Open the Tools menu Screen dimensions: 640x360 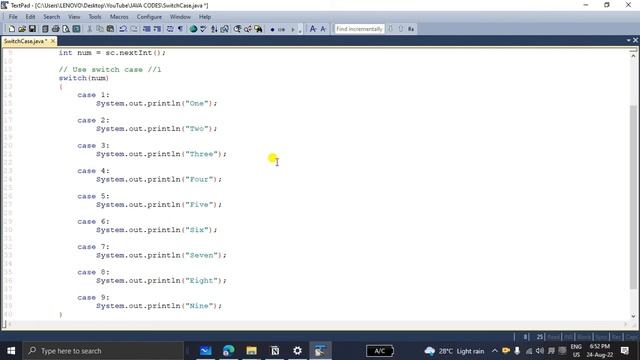95,17
